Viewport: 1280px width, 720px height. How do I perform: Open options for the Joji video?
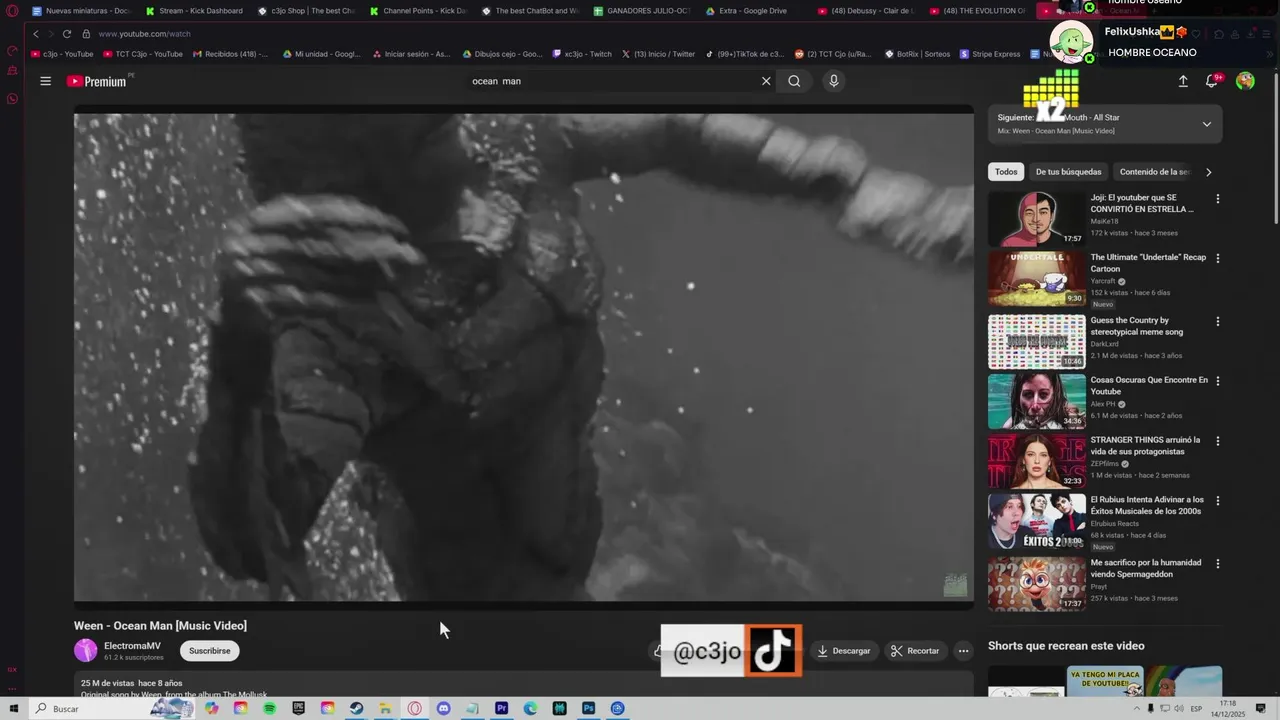click(x=1217, y=199)
